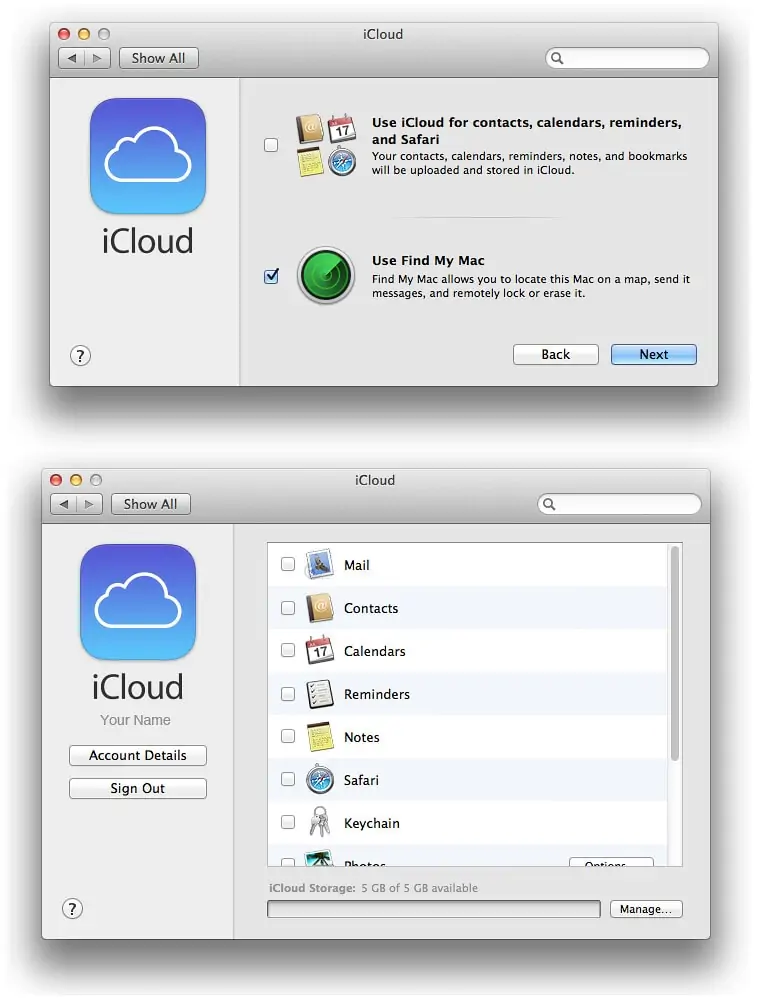Viewport: 760px width, 1000px height.
Task: Click Manage… for iCloud storage
Action: 646,909
